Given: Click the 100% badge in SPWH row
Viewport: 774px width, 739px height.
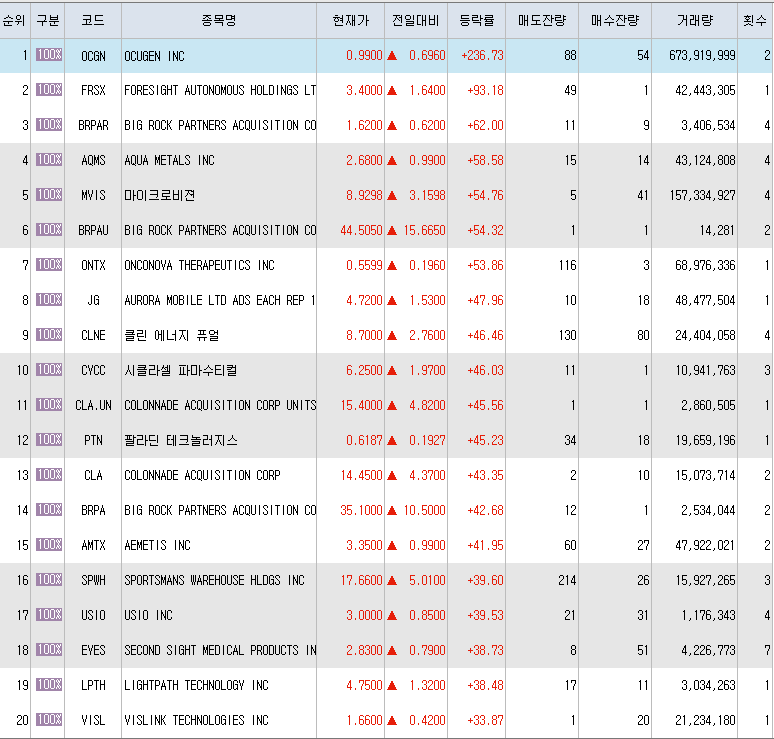Looking at the screenshot, I should (49, 580).
